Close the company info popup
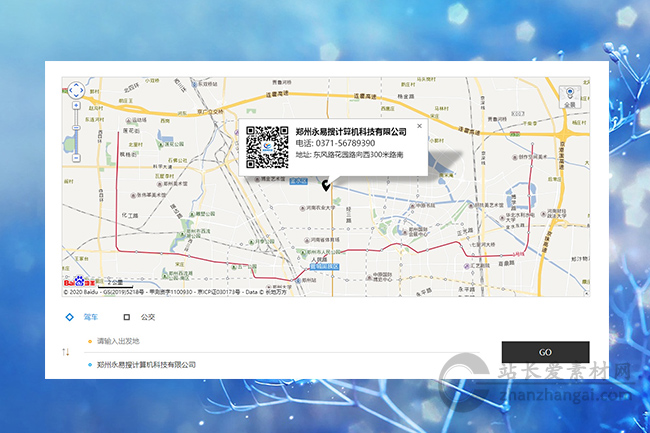This screenshot has height=433, width=650. [420, 126]
